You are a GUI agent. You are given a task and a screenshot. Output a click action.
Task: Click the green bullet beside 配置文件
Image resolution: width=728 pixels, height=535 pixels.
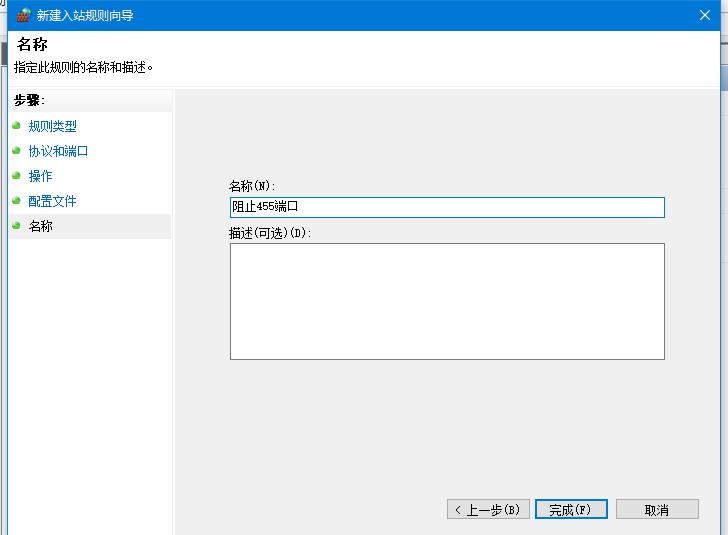(16, 201)
